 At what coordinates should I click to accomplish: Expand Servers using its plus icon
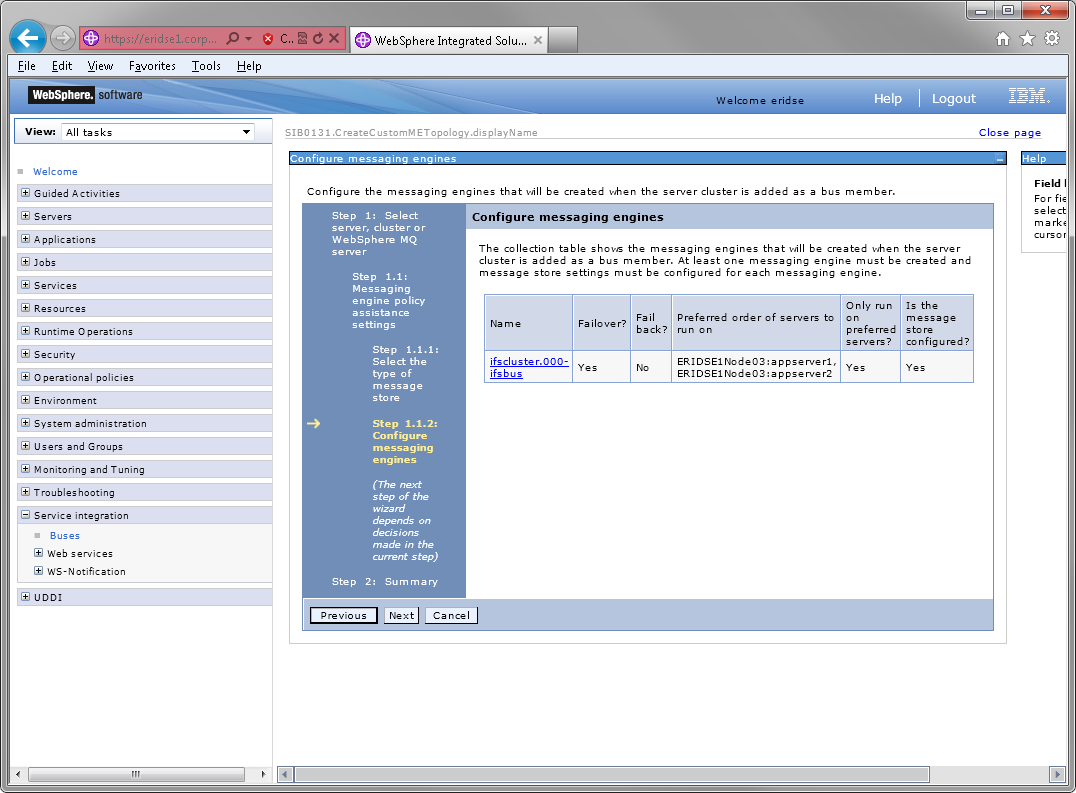tap(25, 216)
